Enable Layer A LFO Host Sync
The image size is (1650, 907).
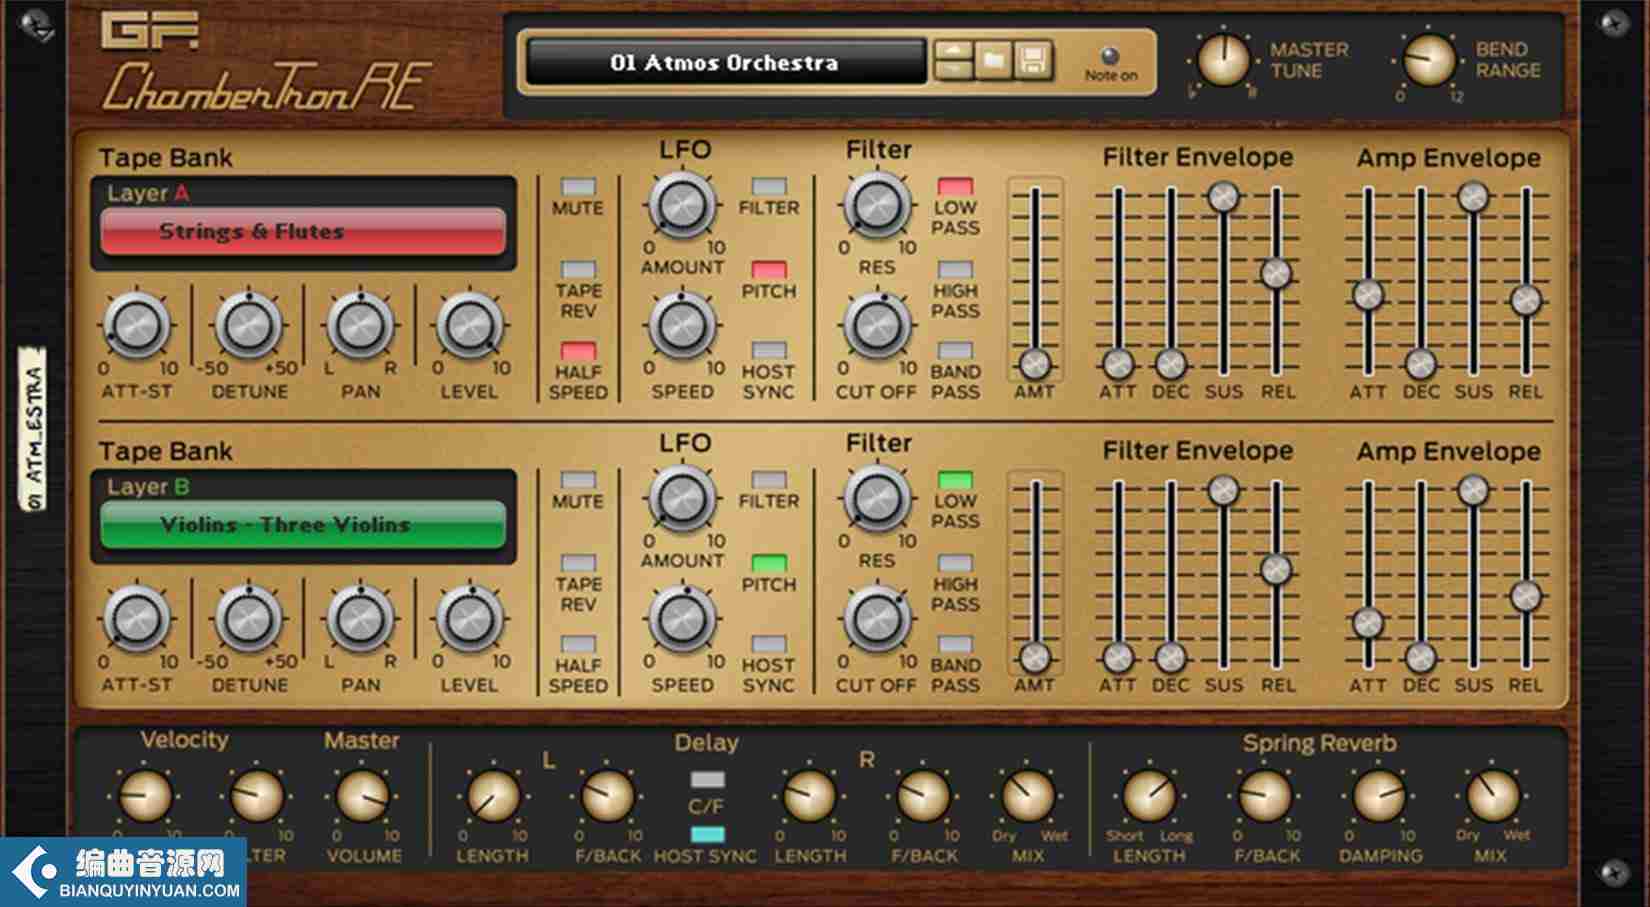769,351
